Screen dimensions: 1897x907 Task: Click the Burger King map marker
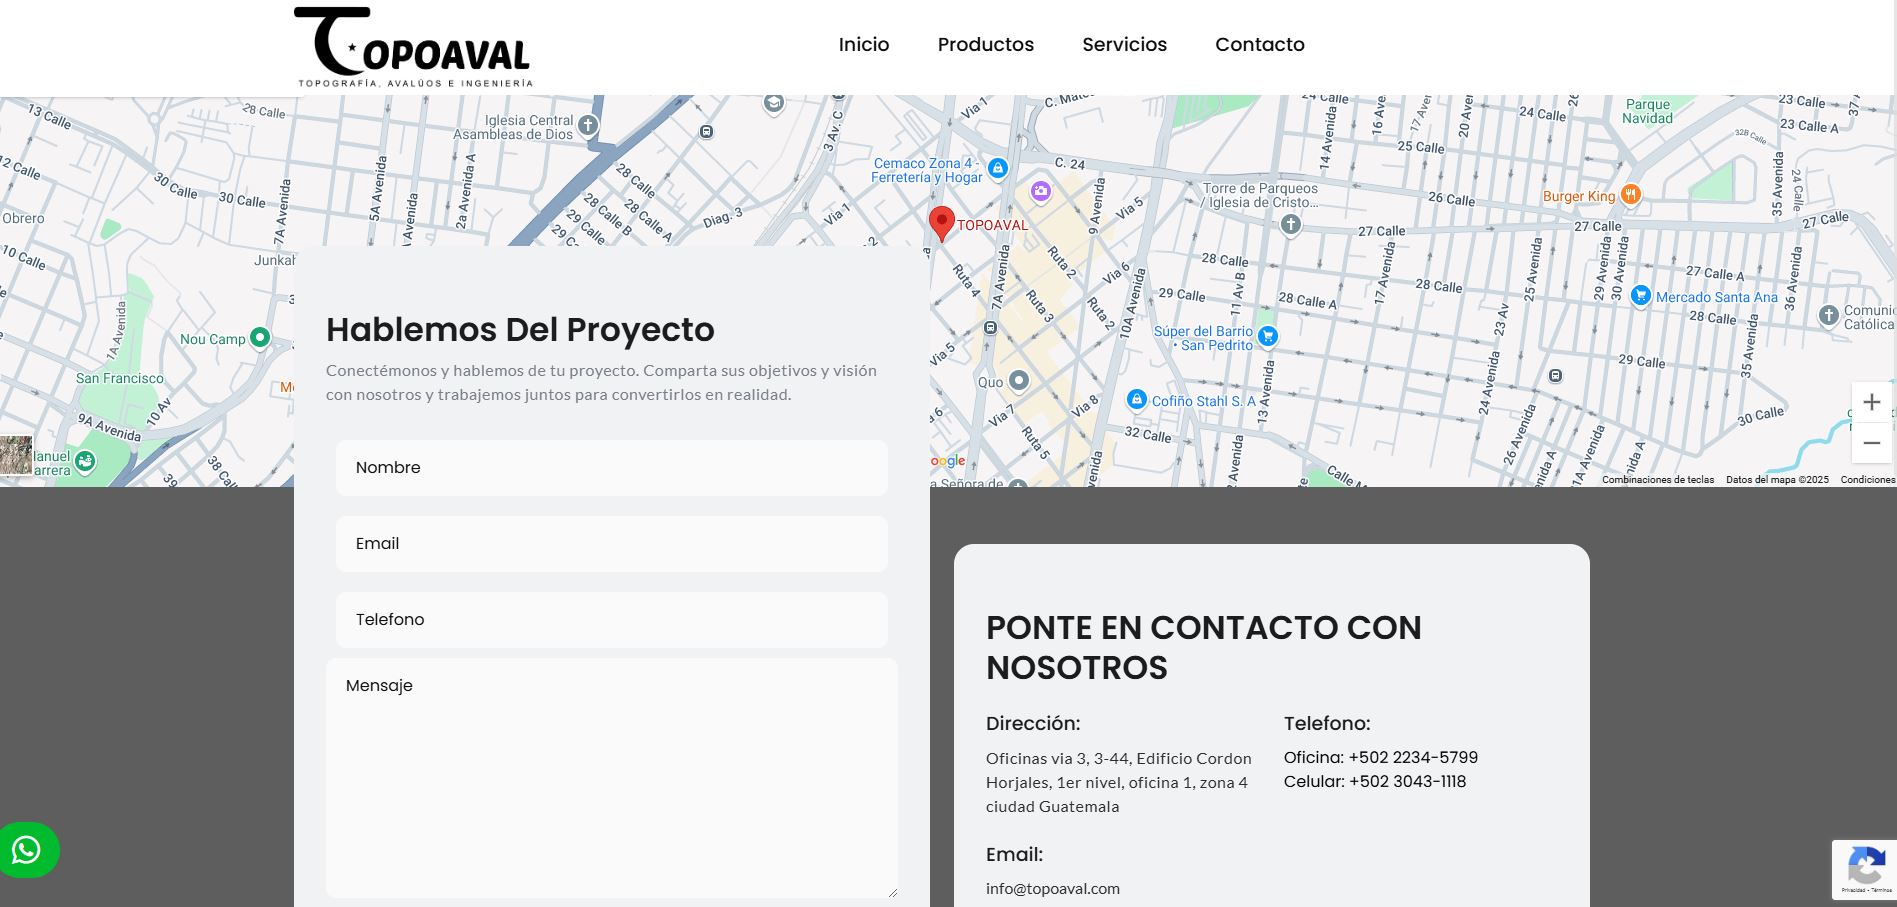tap(1631, 195)
